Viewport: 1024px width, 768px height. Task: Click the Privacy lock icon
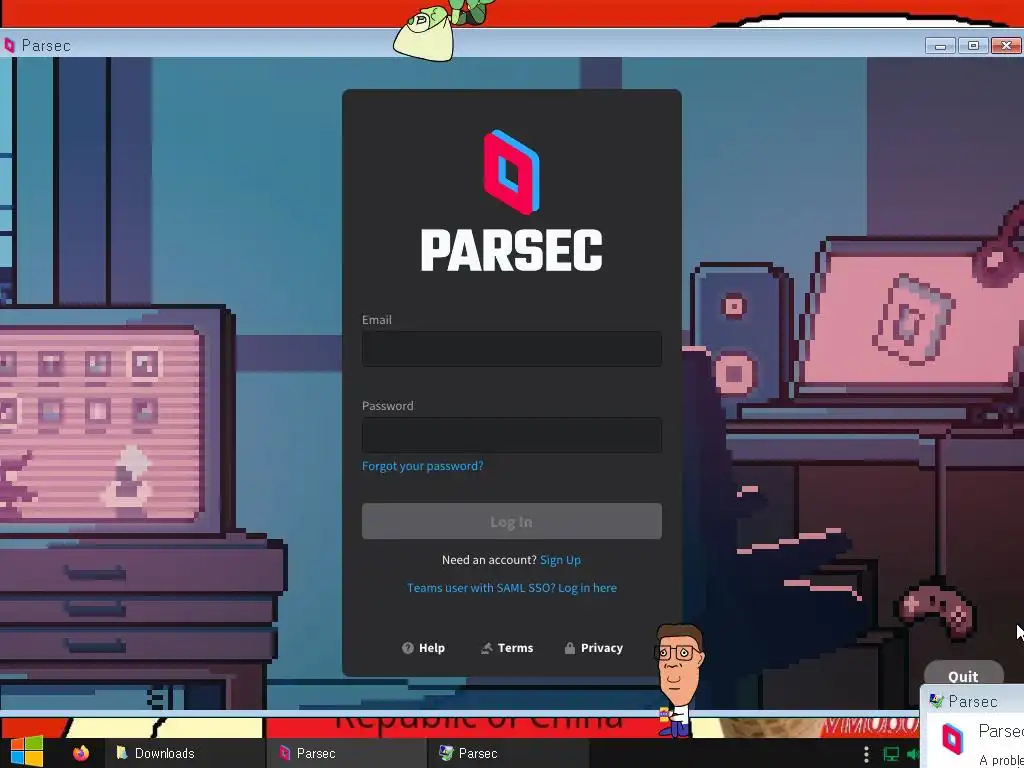click(x=569, y=648)
